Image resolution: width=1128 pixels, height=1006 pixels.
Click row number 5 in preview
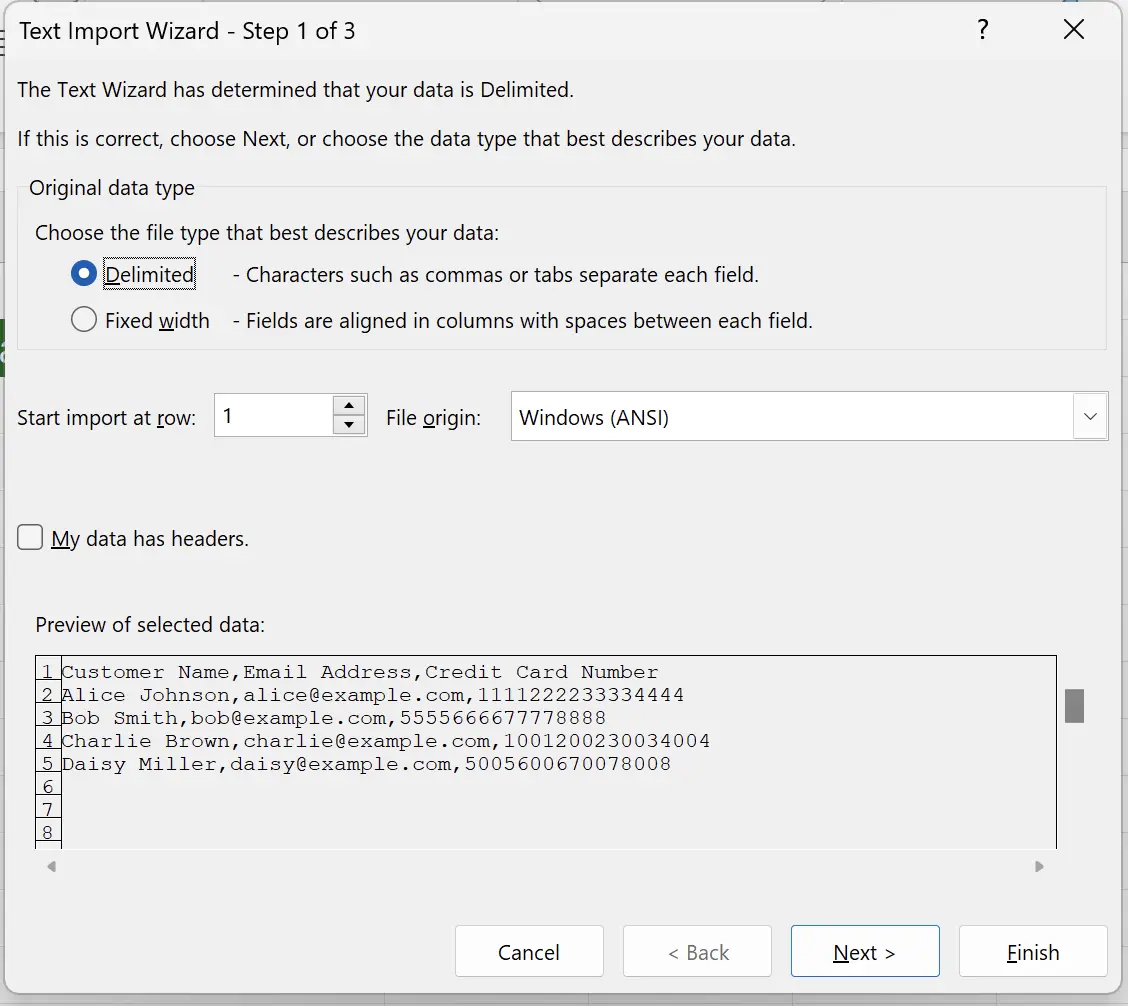pos(46,763)
